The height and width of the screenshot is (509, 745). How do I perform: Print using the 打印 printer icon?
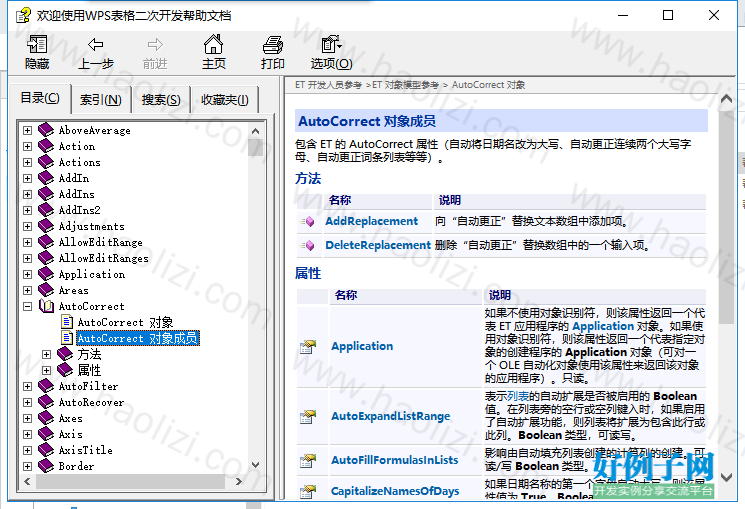273,45
